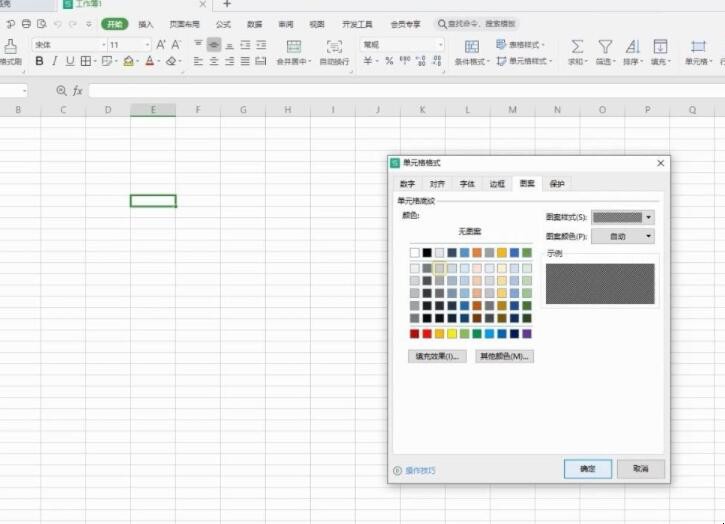This screenshot has width=725, height=524.
Task: Switch to the Protection (保护) dialog tab
Action: tap(557, 184)
